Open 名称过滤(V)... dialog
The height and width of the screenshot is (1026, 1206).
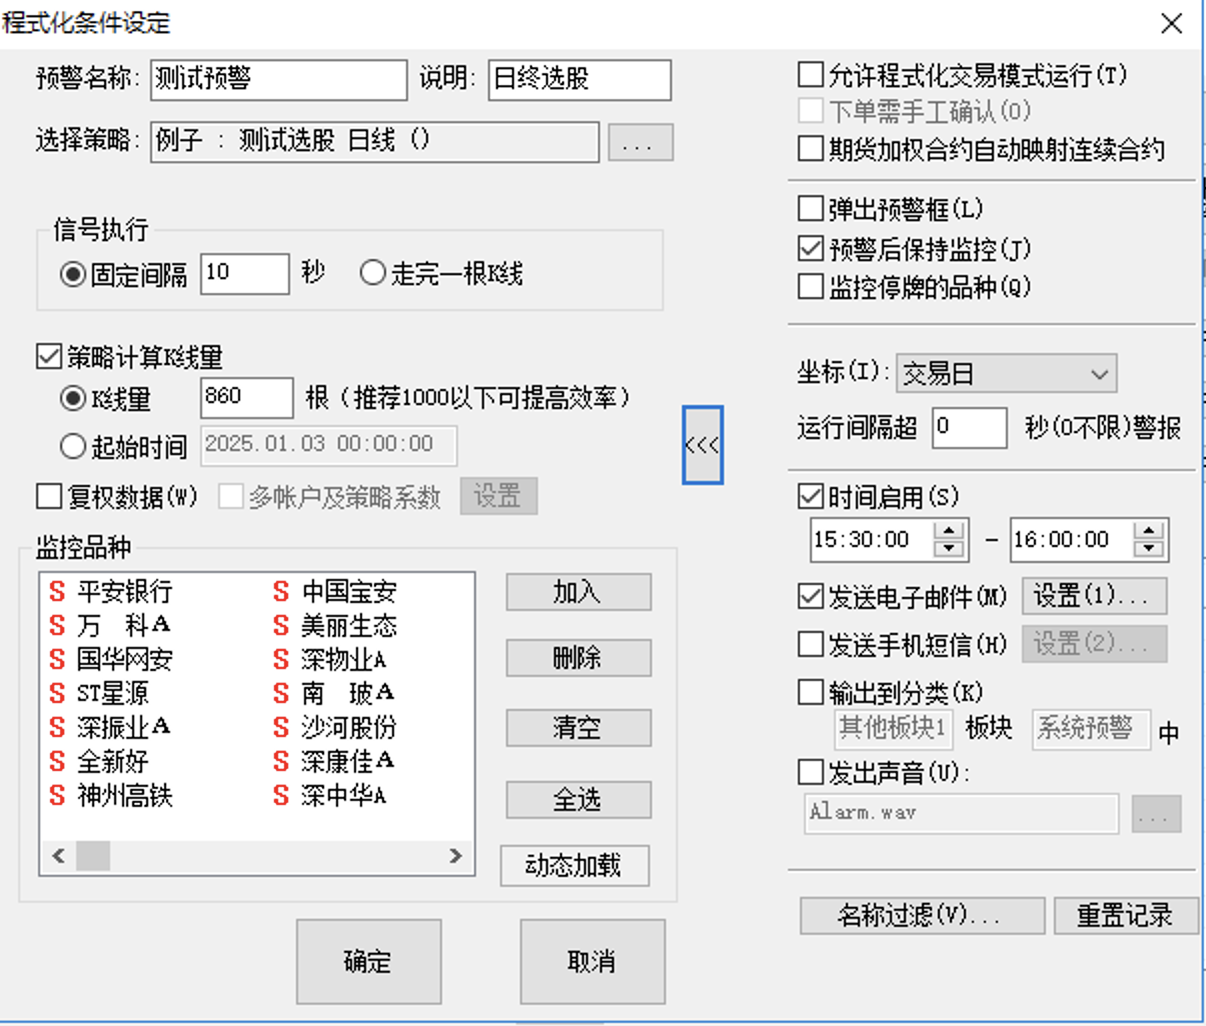coord(922,915)
